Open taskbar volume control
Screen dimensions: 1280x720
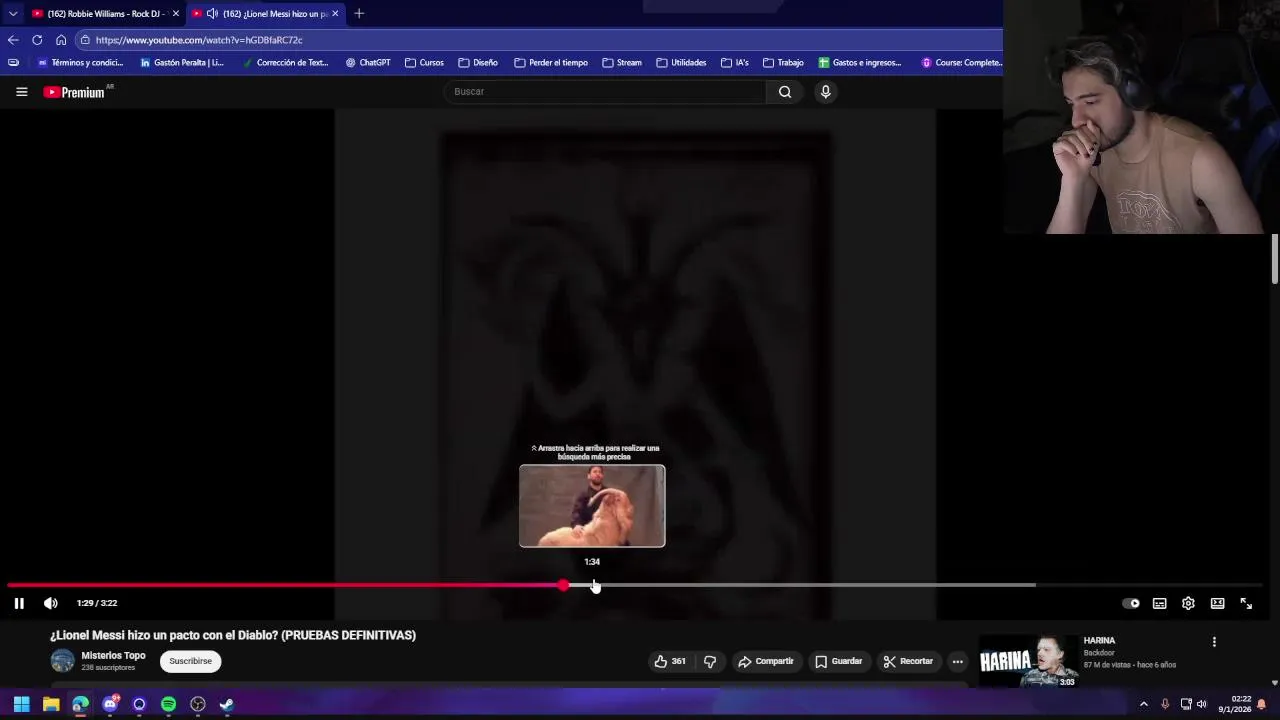(1202, 704)
